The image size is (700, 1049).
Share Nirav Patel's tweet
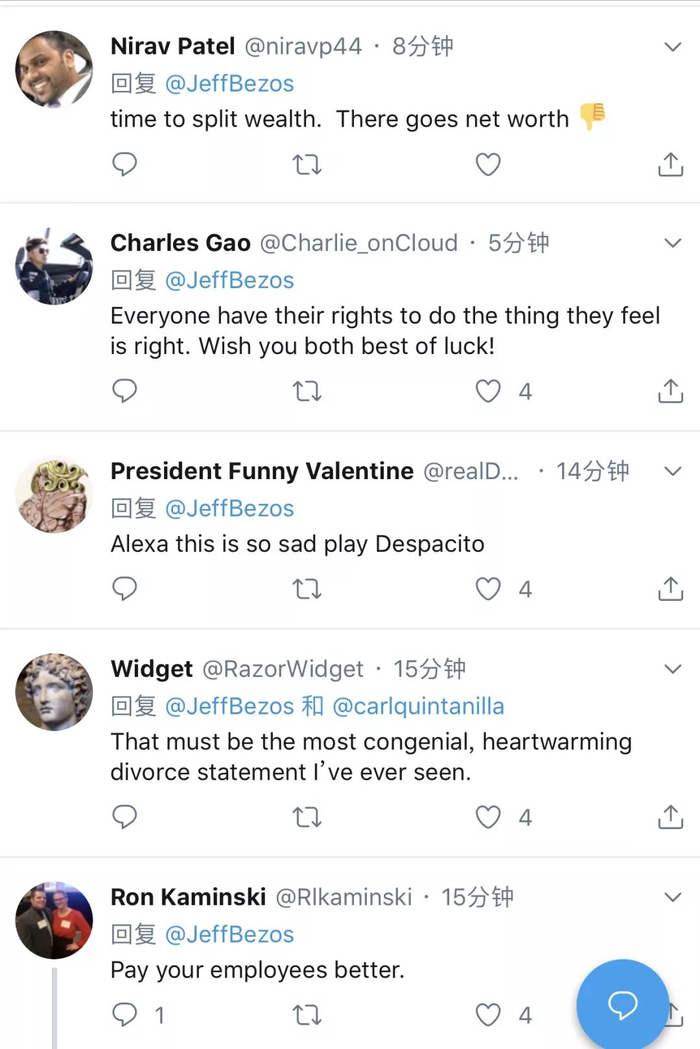pos(670,164)
